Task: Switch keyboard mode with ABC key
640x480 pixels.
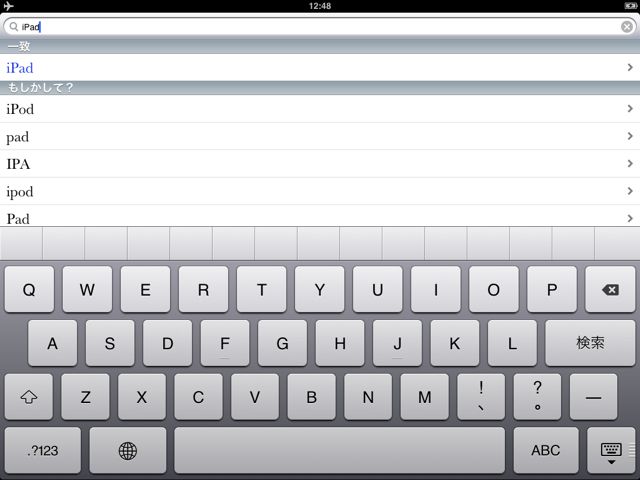Action: [546, 451]
